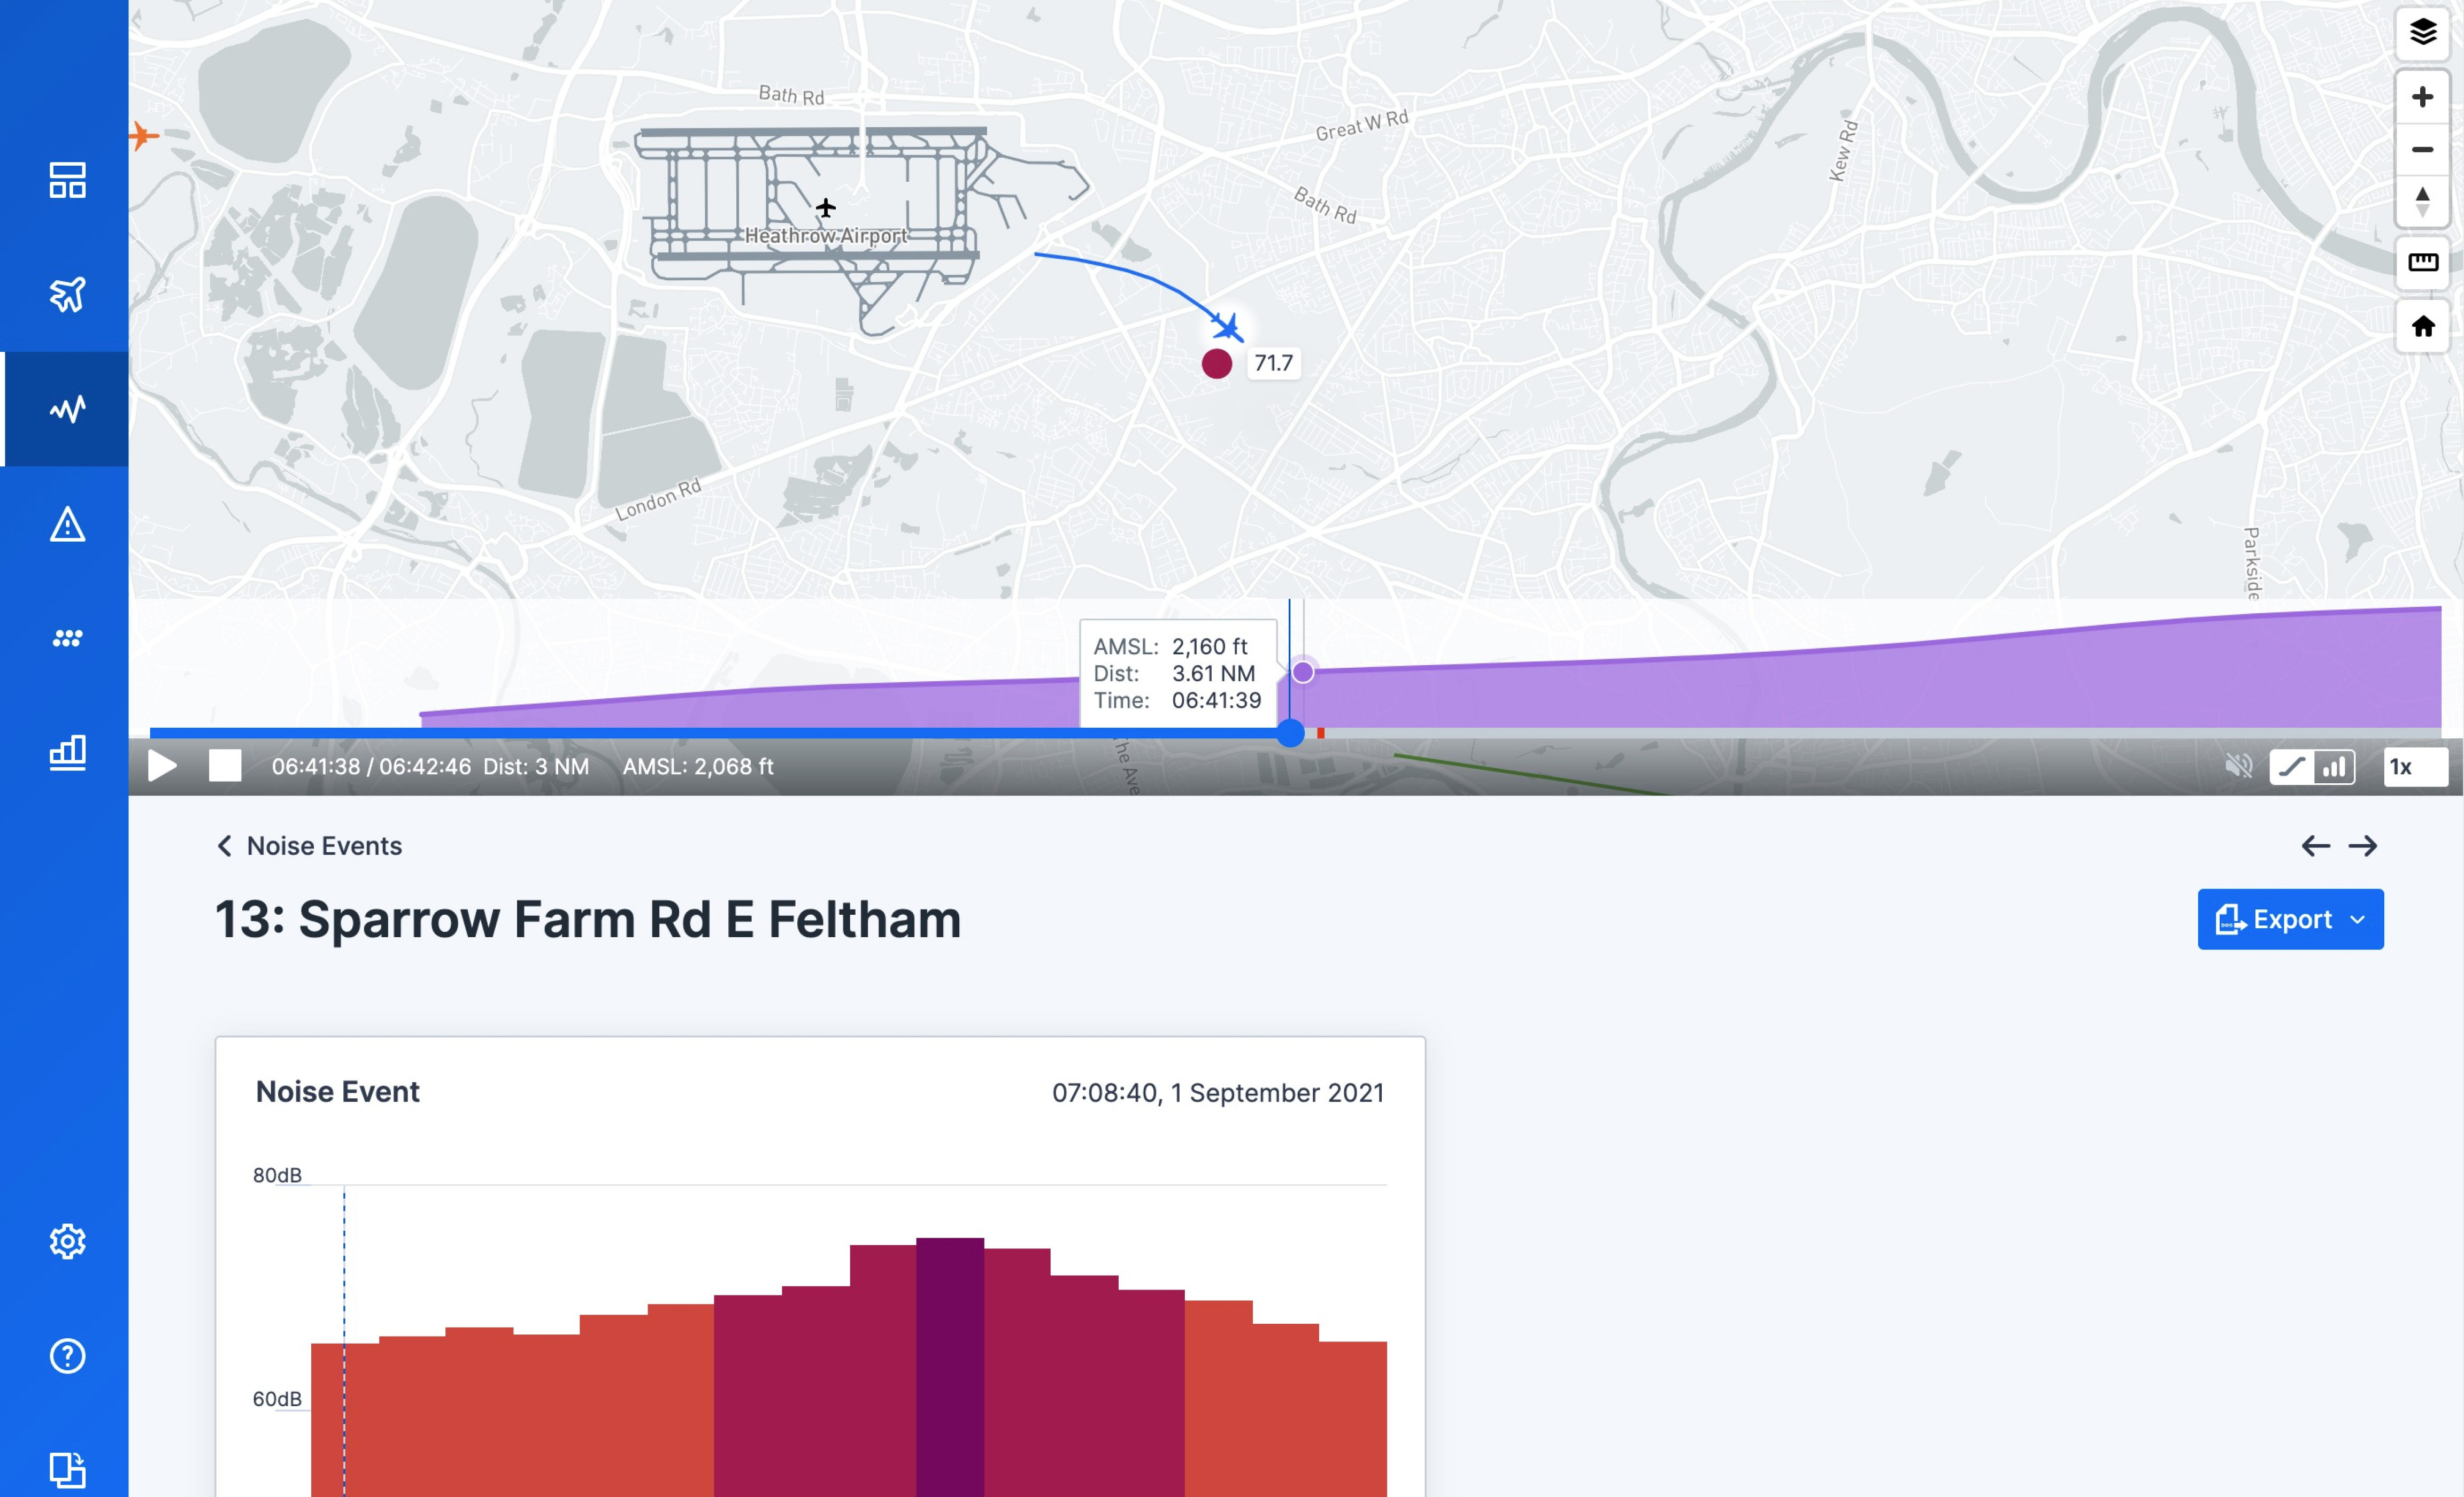This screenshot has height=1497, width=2464.
Task: Open the noise monitoring sidebar tab
Action: coord(67,409)
